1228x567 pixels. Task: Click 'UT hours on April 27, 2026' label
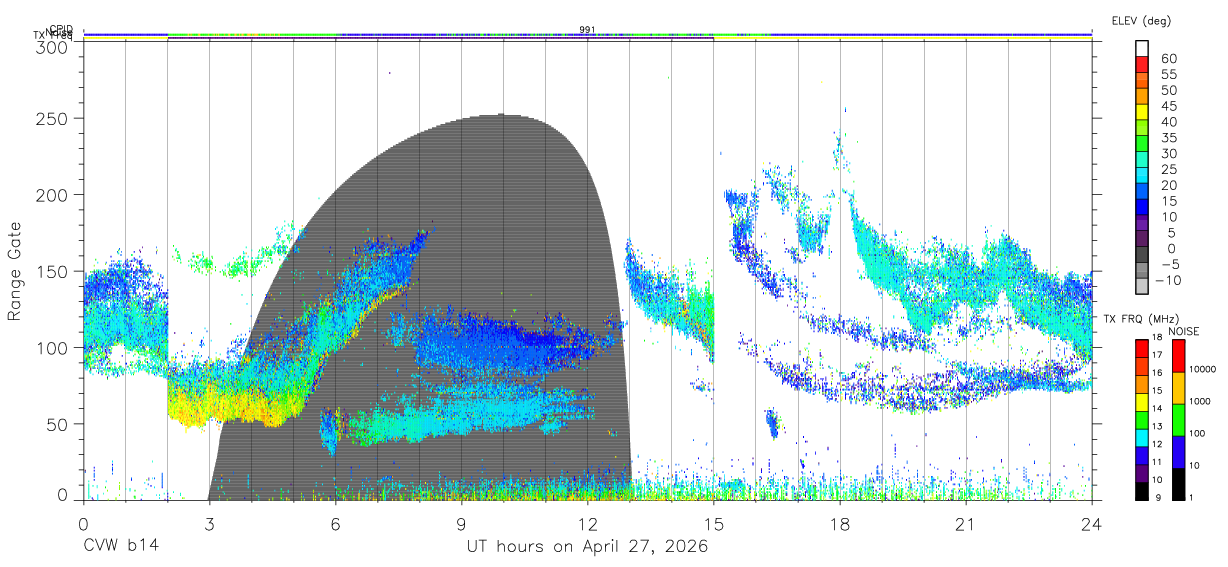[x=587, y=547]
